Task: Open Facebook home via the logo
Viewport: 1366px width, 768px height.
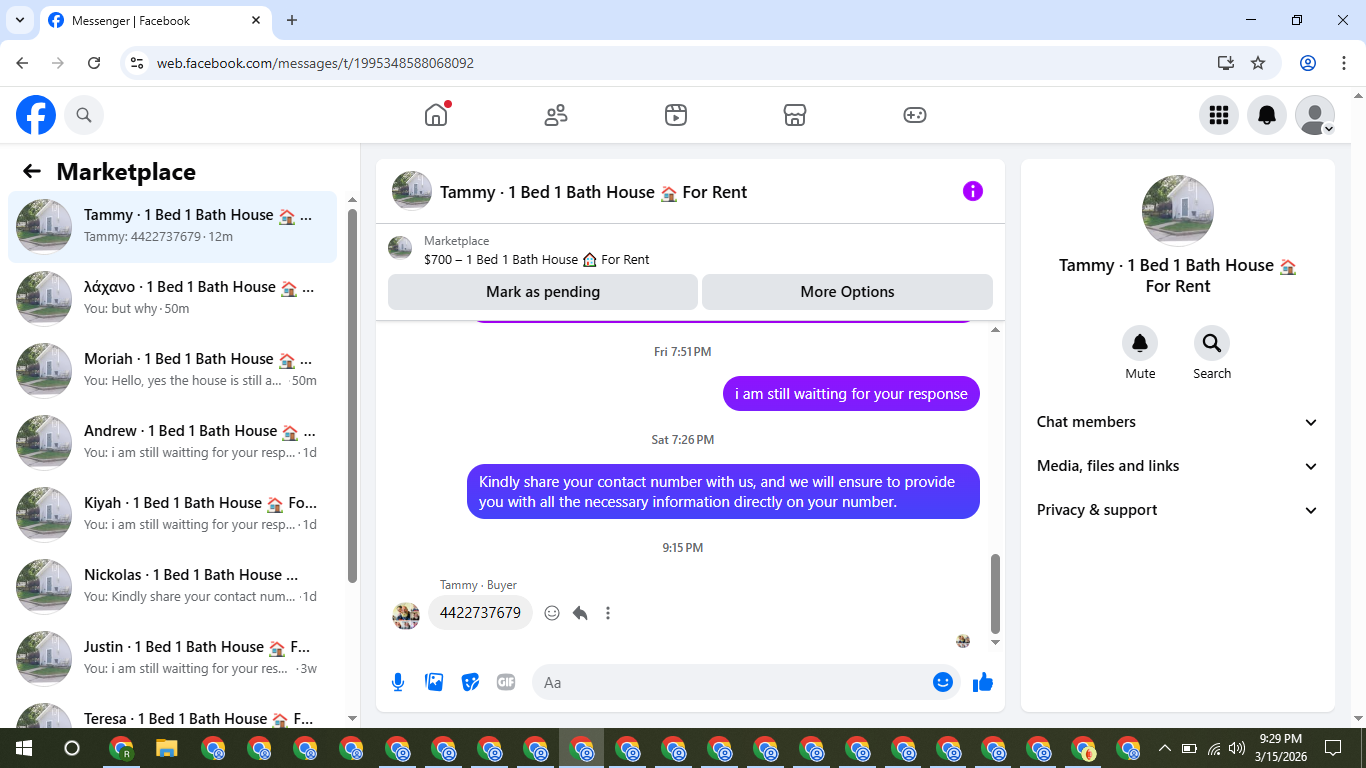Action: coord(36,115)
